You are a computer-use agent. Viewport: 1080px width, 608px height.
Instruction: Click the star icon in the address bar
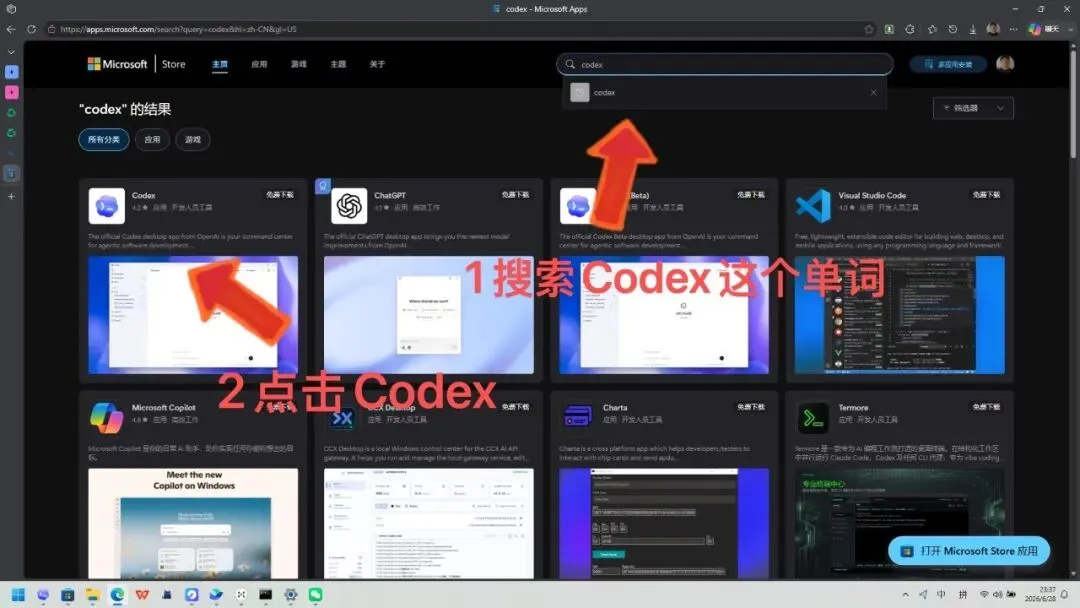(x=869, y=29)
